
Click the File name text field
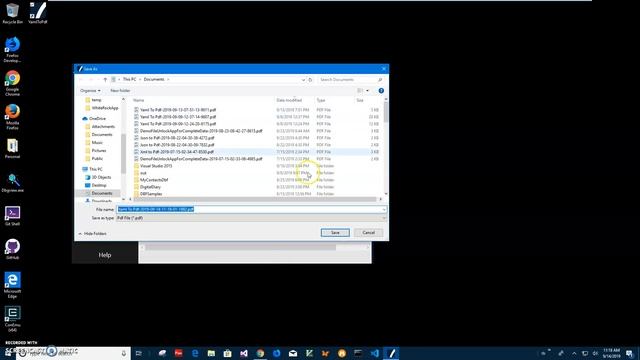coord(249,209)
